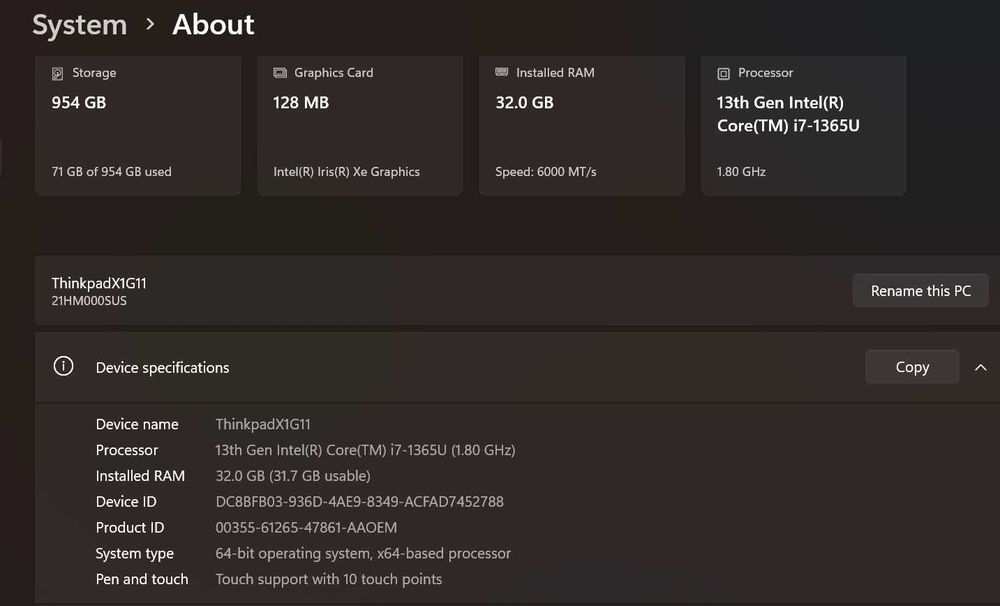Viewport: 1000px width, 606px height.
Task: Click the Installed RAM icon
Action: pyautogui.click(x=502, y=73)
